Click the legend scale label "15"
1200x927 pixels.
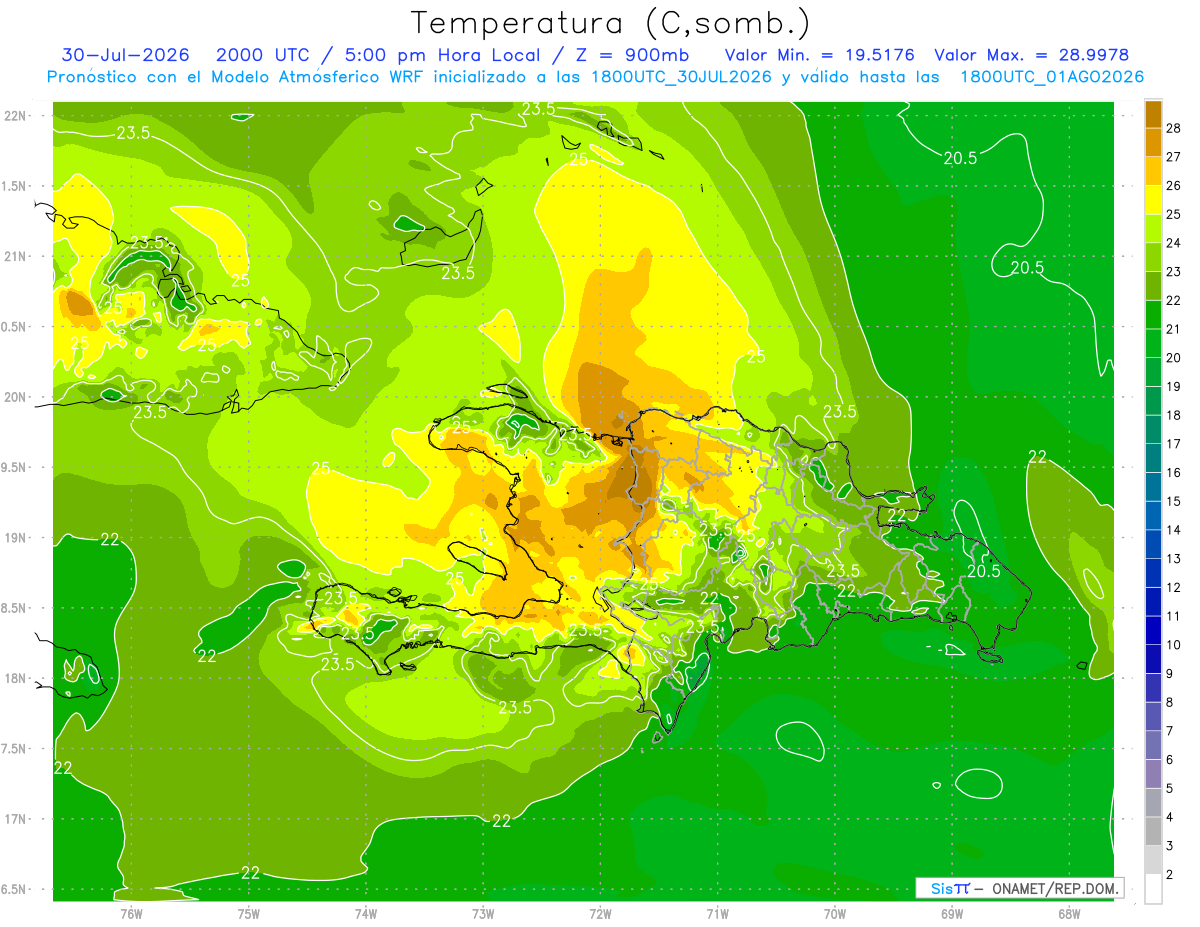pos(1174,501)
